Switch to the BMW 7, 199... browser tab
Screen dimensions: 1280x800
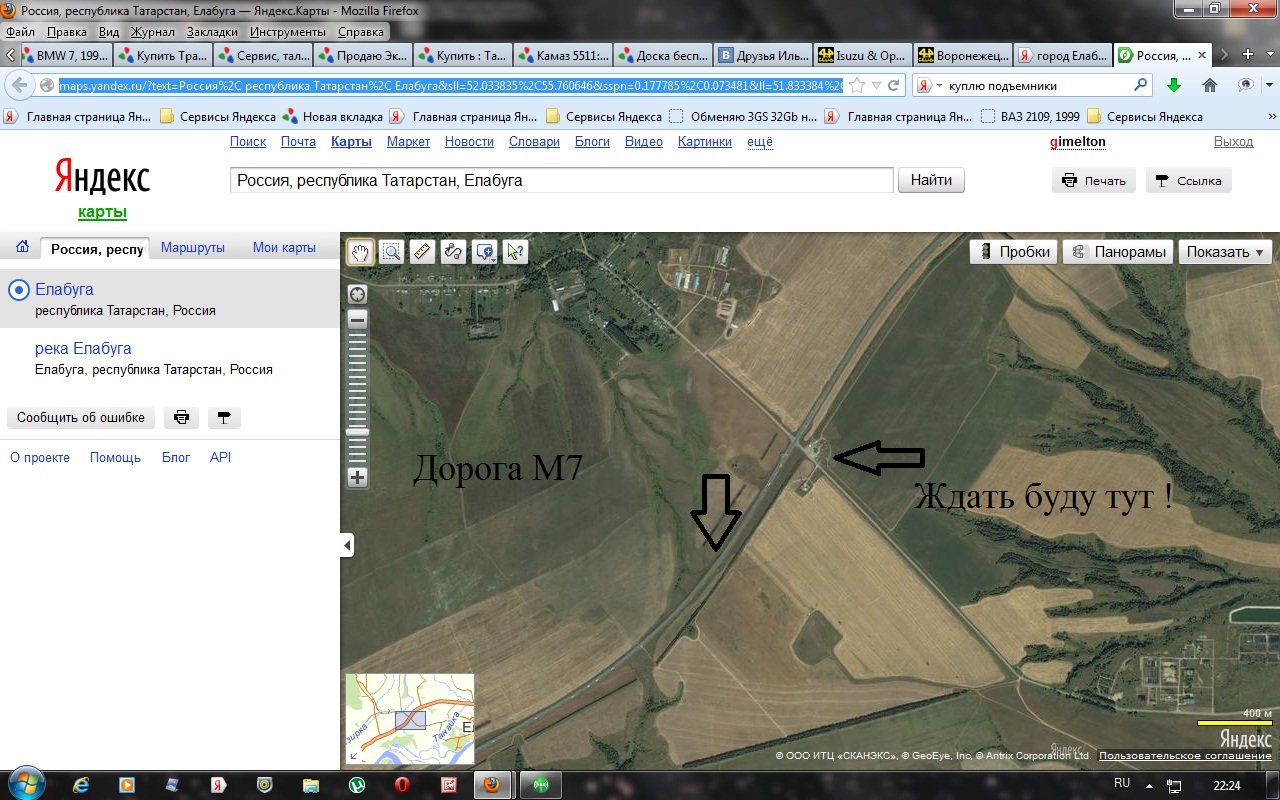click(63, 55)
